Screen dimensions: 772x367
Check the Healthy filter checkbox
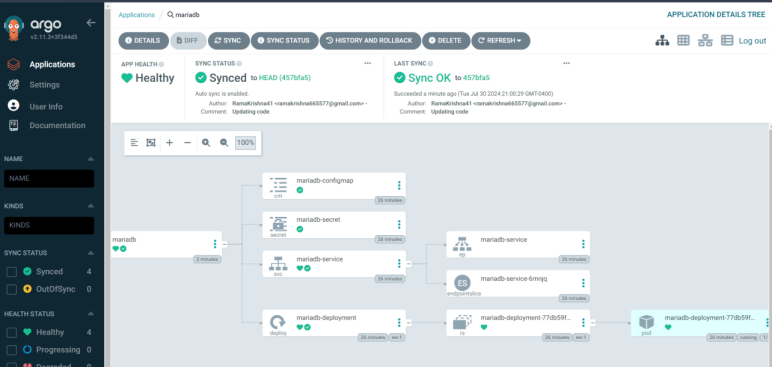coord(12,333)
